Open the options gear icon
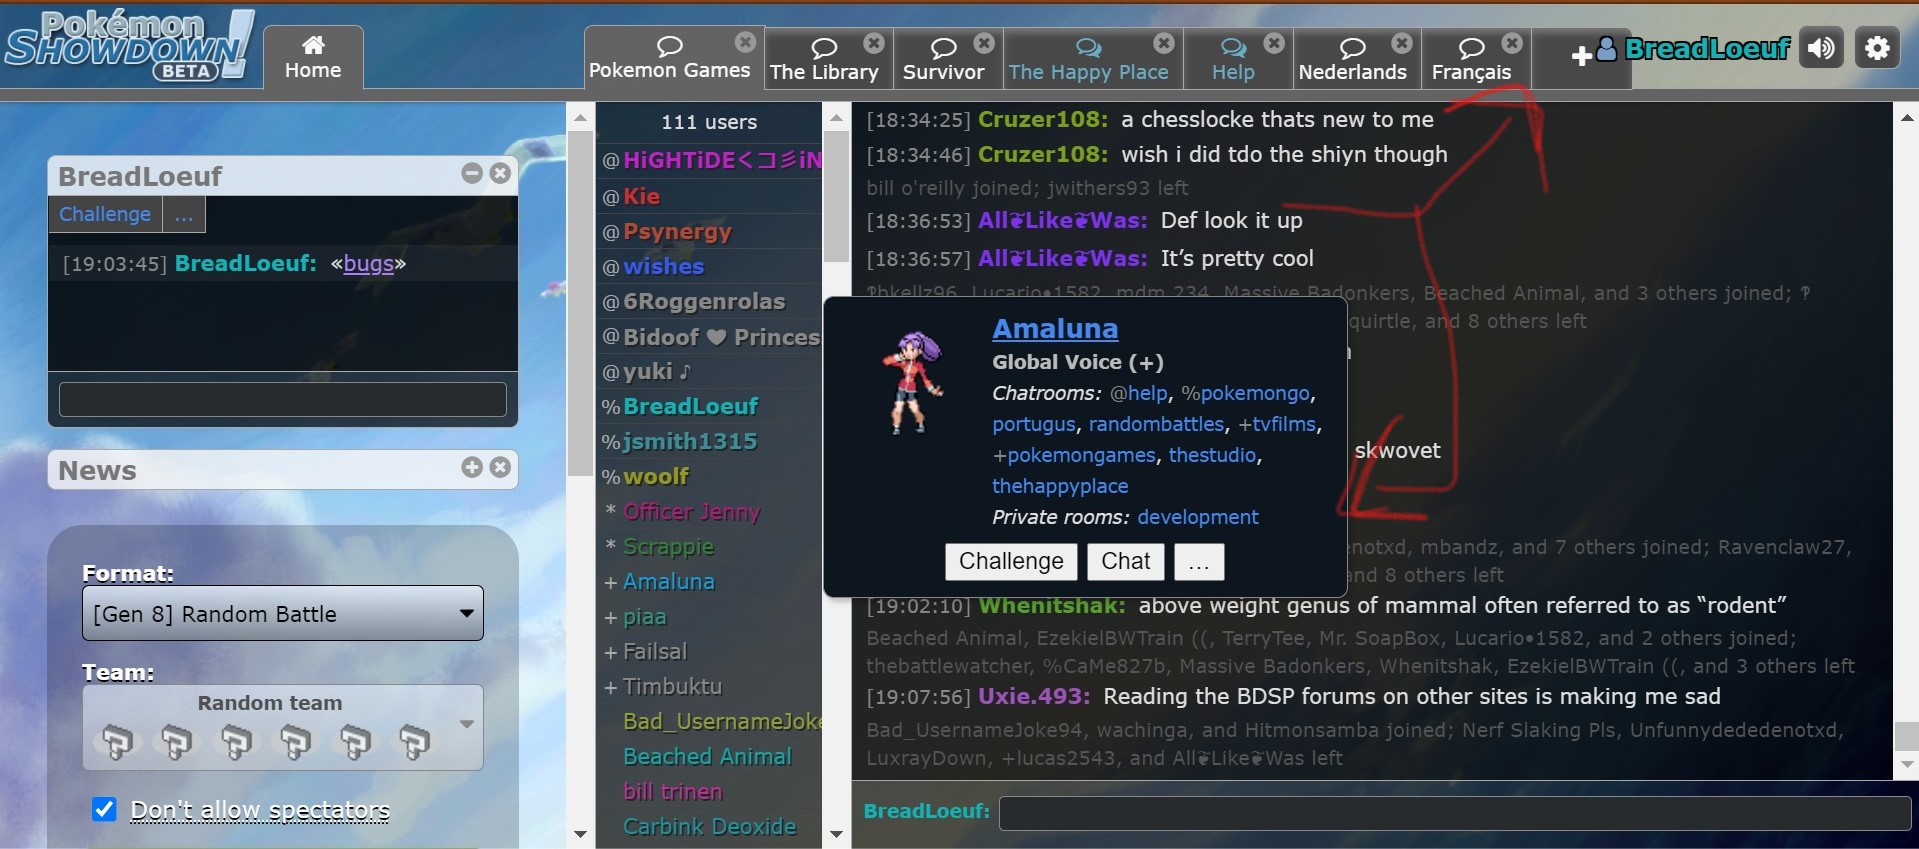This screenshot has height=849, width=1919. 1877,48
